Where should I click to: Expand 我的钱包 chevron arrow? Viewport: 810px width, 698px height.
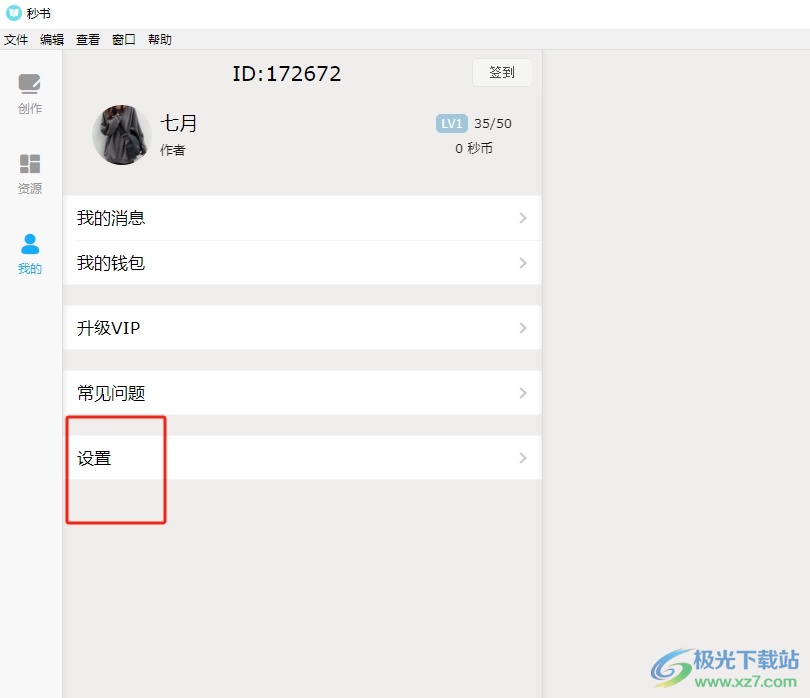pos(523,263)
